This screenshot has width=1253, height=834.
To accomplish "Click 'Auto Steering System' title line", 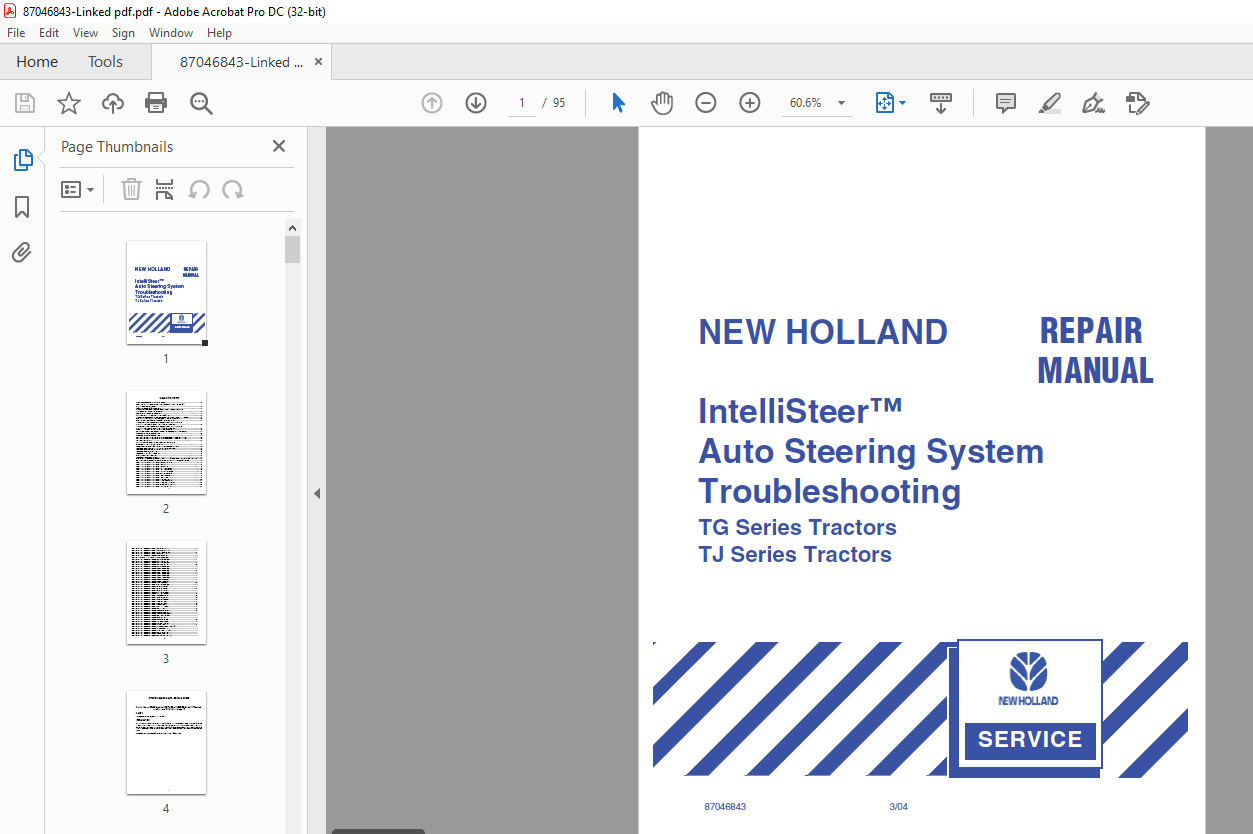I will (x=871, y=451).
